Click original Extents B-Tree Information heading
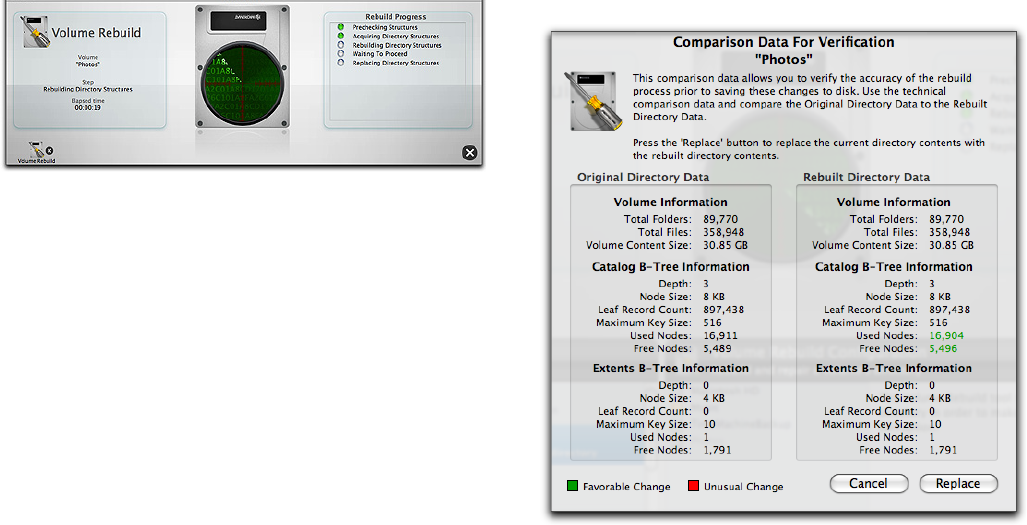Screen dimensions: 1027x525 click(671, 369)
